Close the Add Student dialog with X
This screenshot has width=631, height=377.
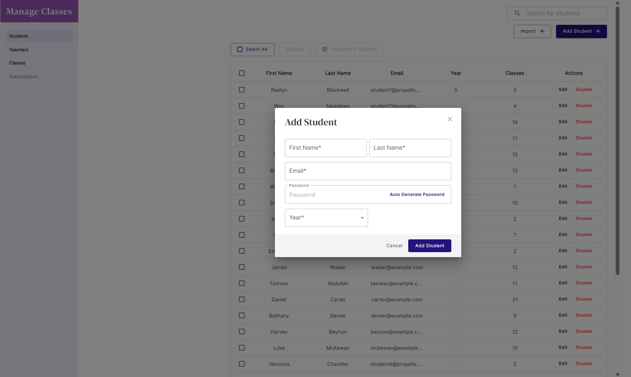(450, 119)
